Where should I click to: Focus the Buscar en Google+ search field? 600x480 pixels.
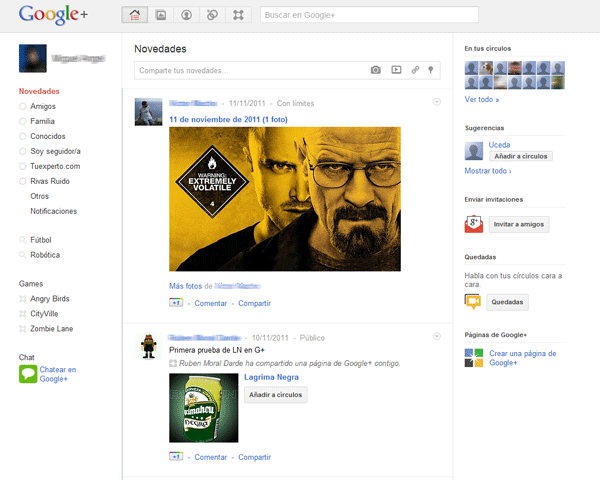click(x=369, y=15)
